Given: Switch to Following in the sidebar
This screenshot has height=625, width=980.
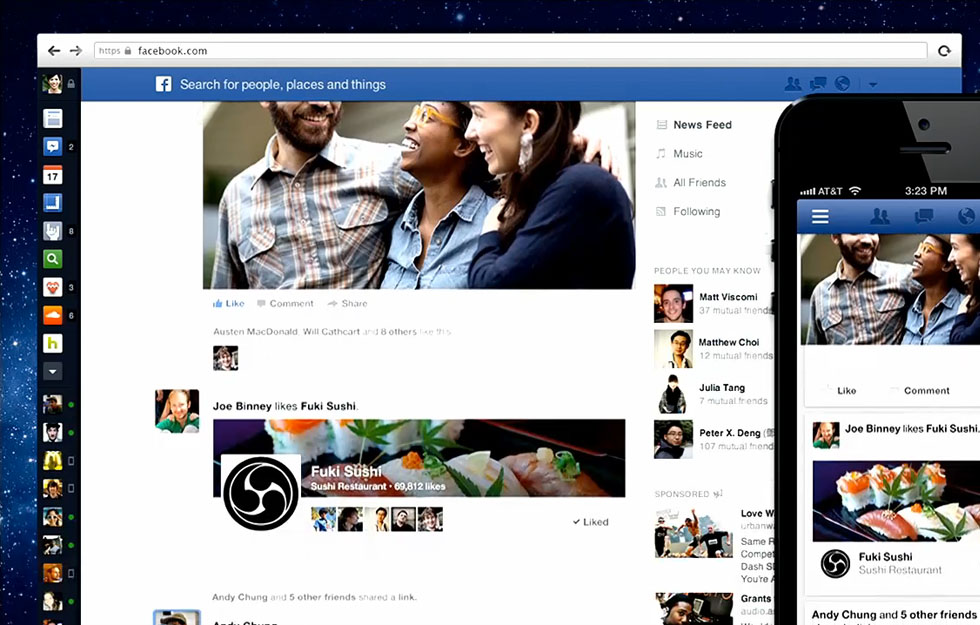Looking at the screenshot, I should point(700,211).
